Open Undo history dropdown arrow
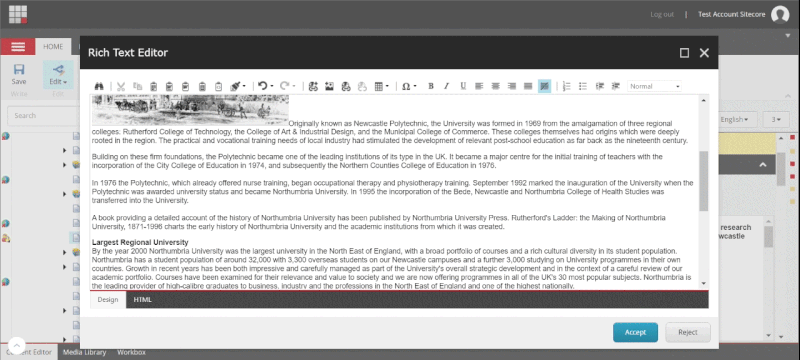 [x=272, y=86]
